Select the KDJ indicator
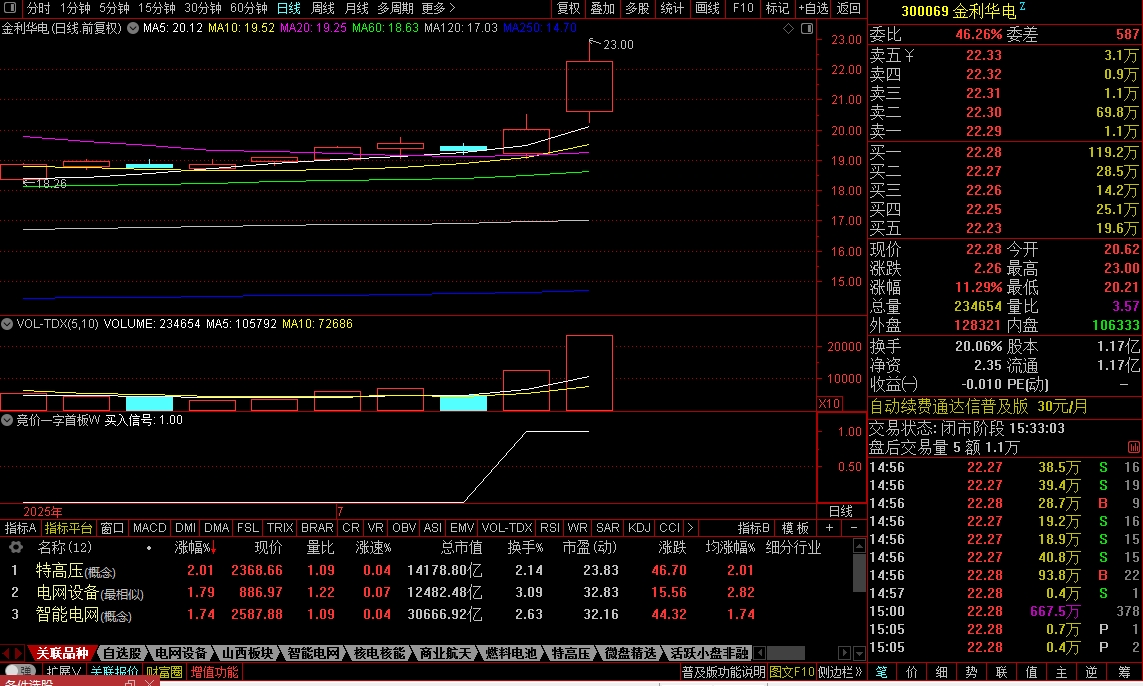1143x686 pixels. click(x=639, y=527)
